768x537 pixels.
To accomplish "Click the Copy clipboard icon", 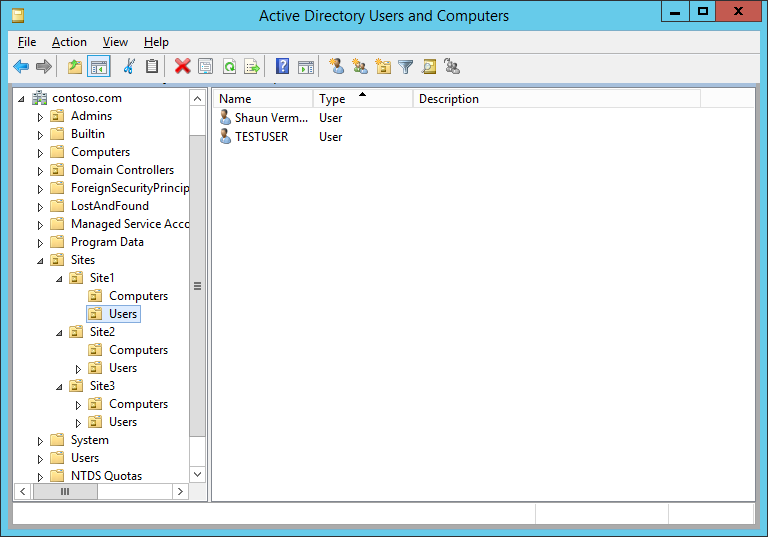I will tap(152, 66).
